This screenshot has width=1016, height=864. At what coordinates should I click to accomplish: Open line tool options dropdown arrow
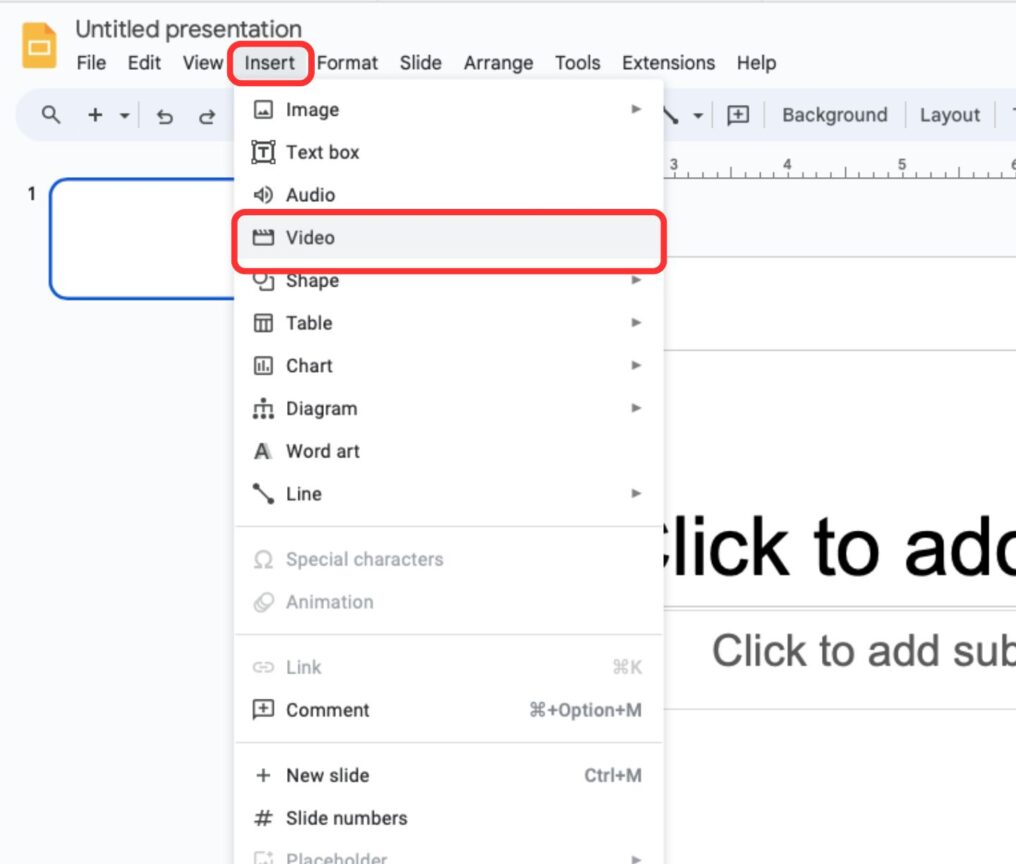(x=698, y=116)
